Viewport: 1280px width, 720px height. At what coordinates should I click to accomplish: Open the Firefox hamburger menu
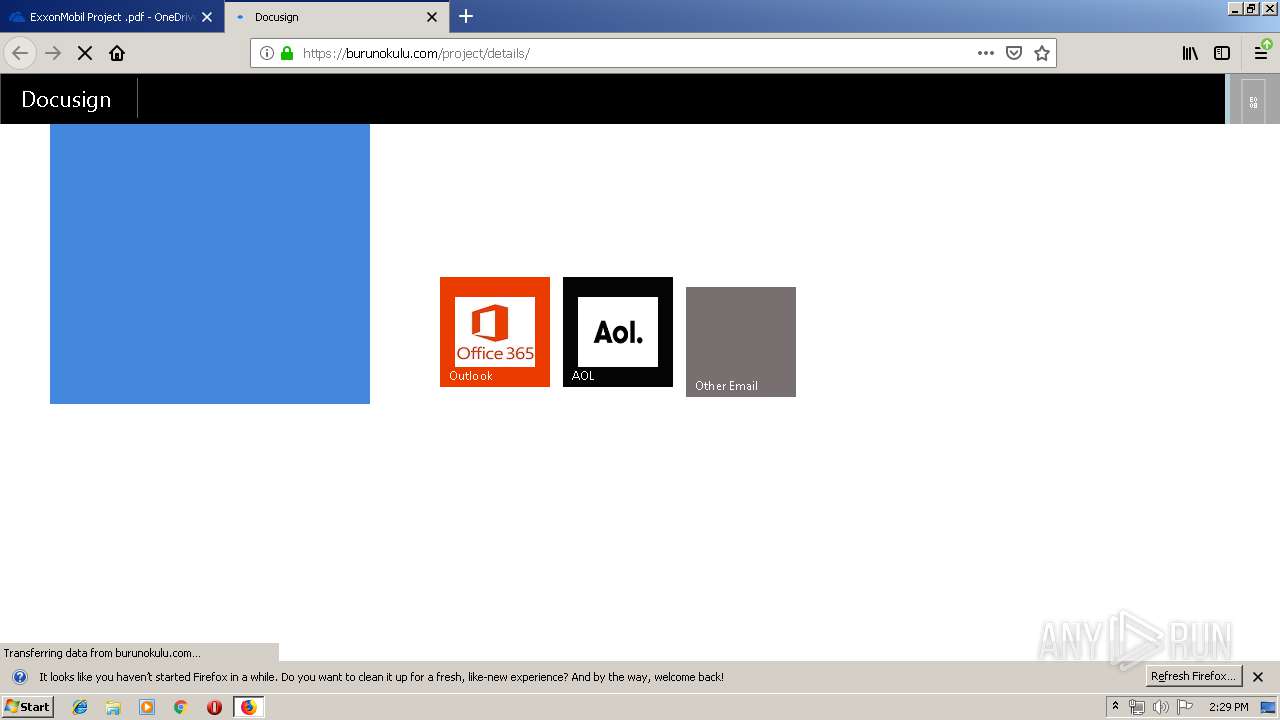click(x=1262, y=53)
